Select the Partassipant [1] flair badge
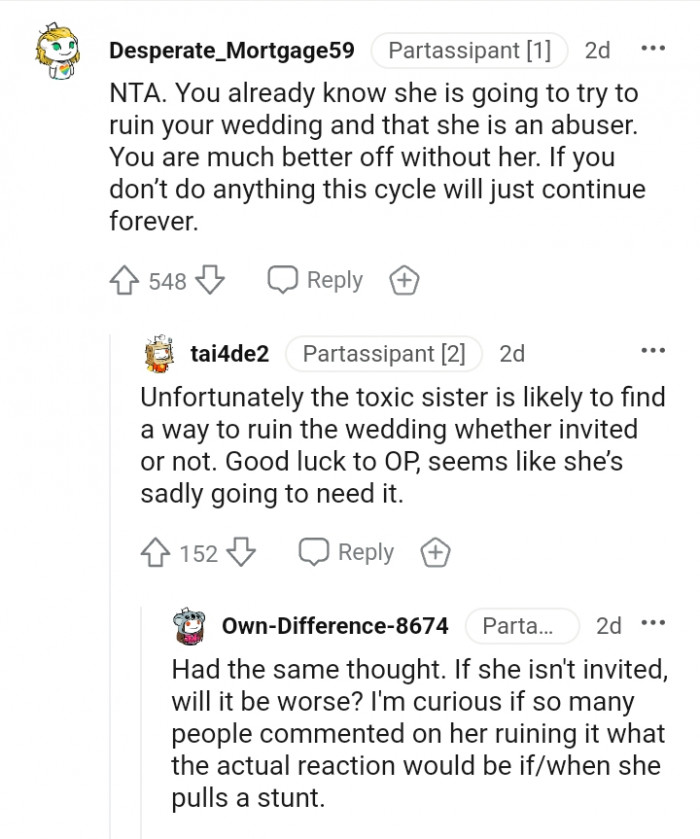Image resolution: width=700 pixels, height=839 pixels. [470, 50]
